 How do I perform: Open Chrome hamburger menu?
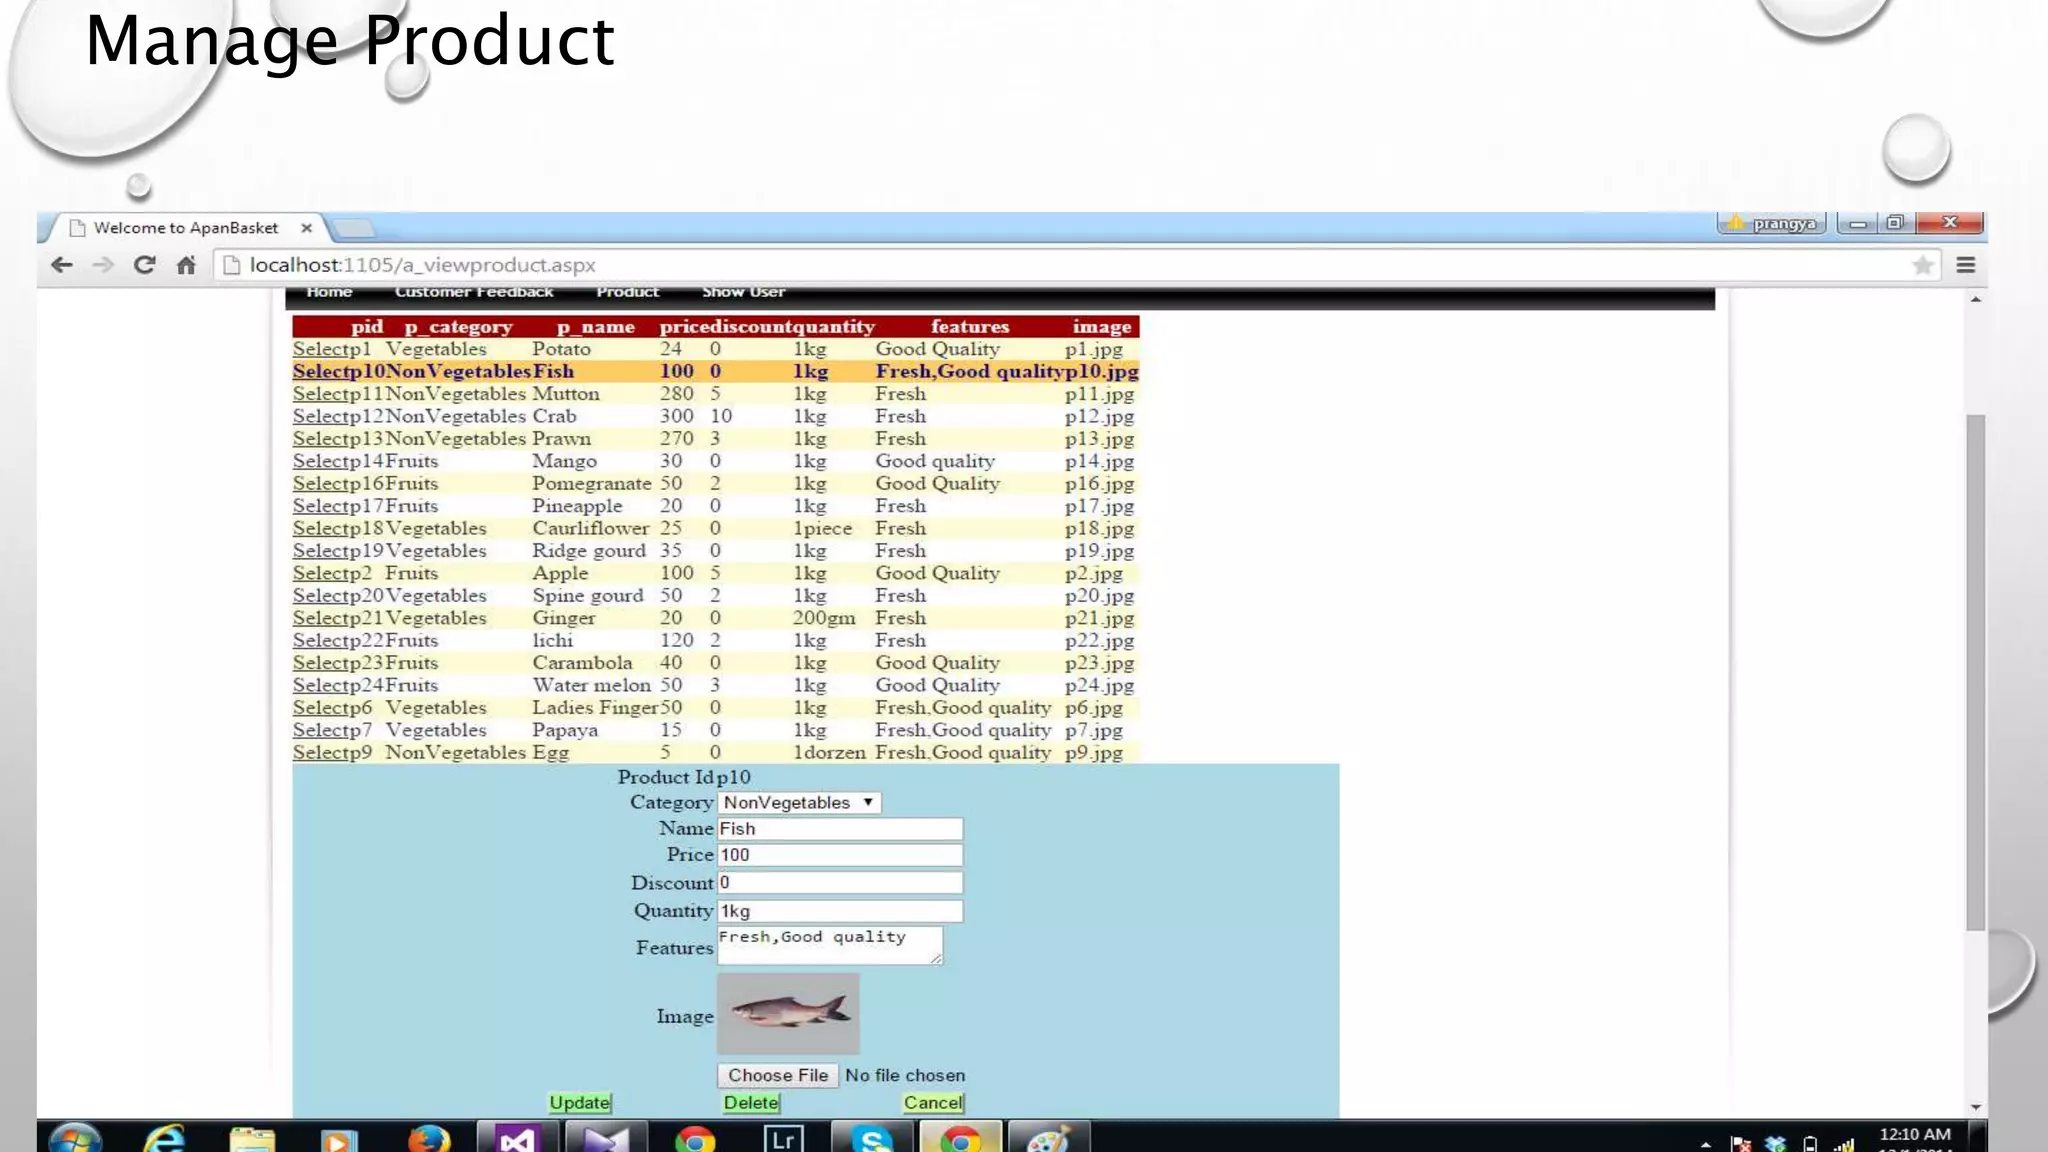tap(1965, 265)
